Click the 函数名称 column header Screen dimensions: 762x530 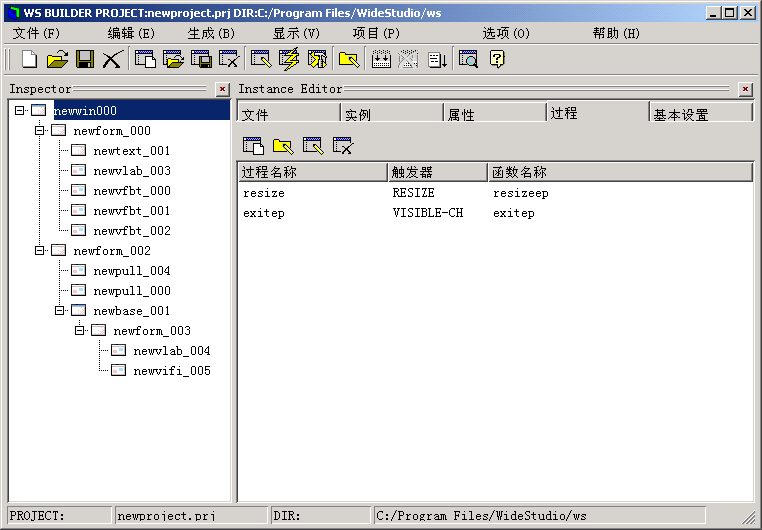(621, 172)
